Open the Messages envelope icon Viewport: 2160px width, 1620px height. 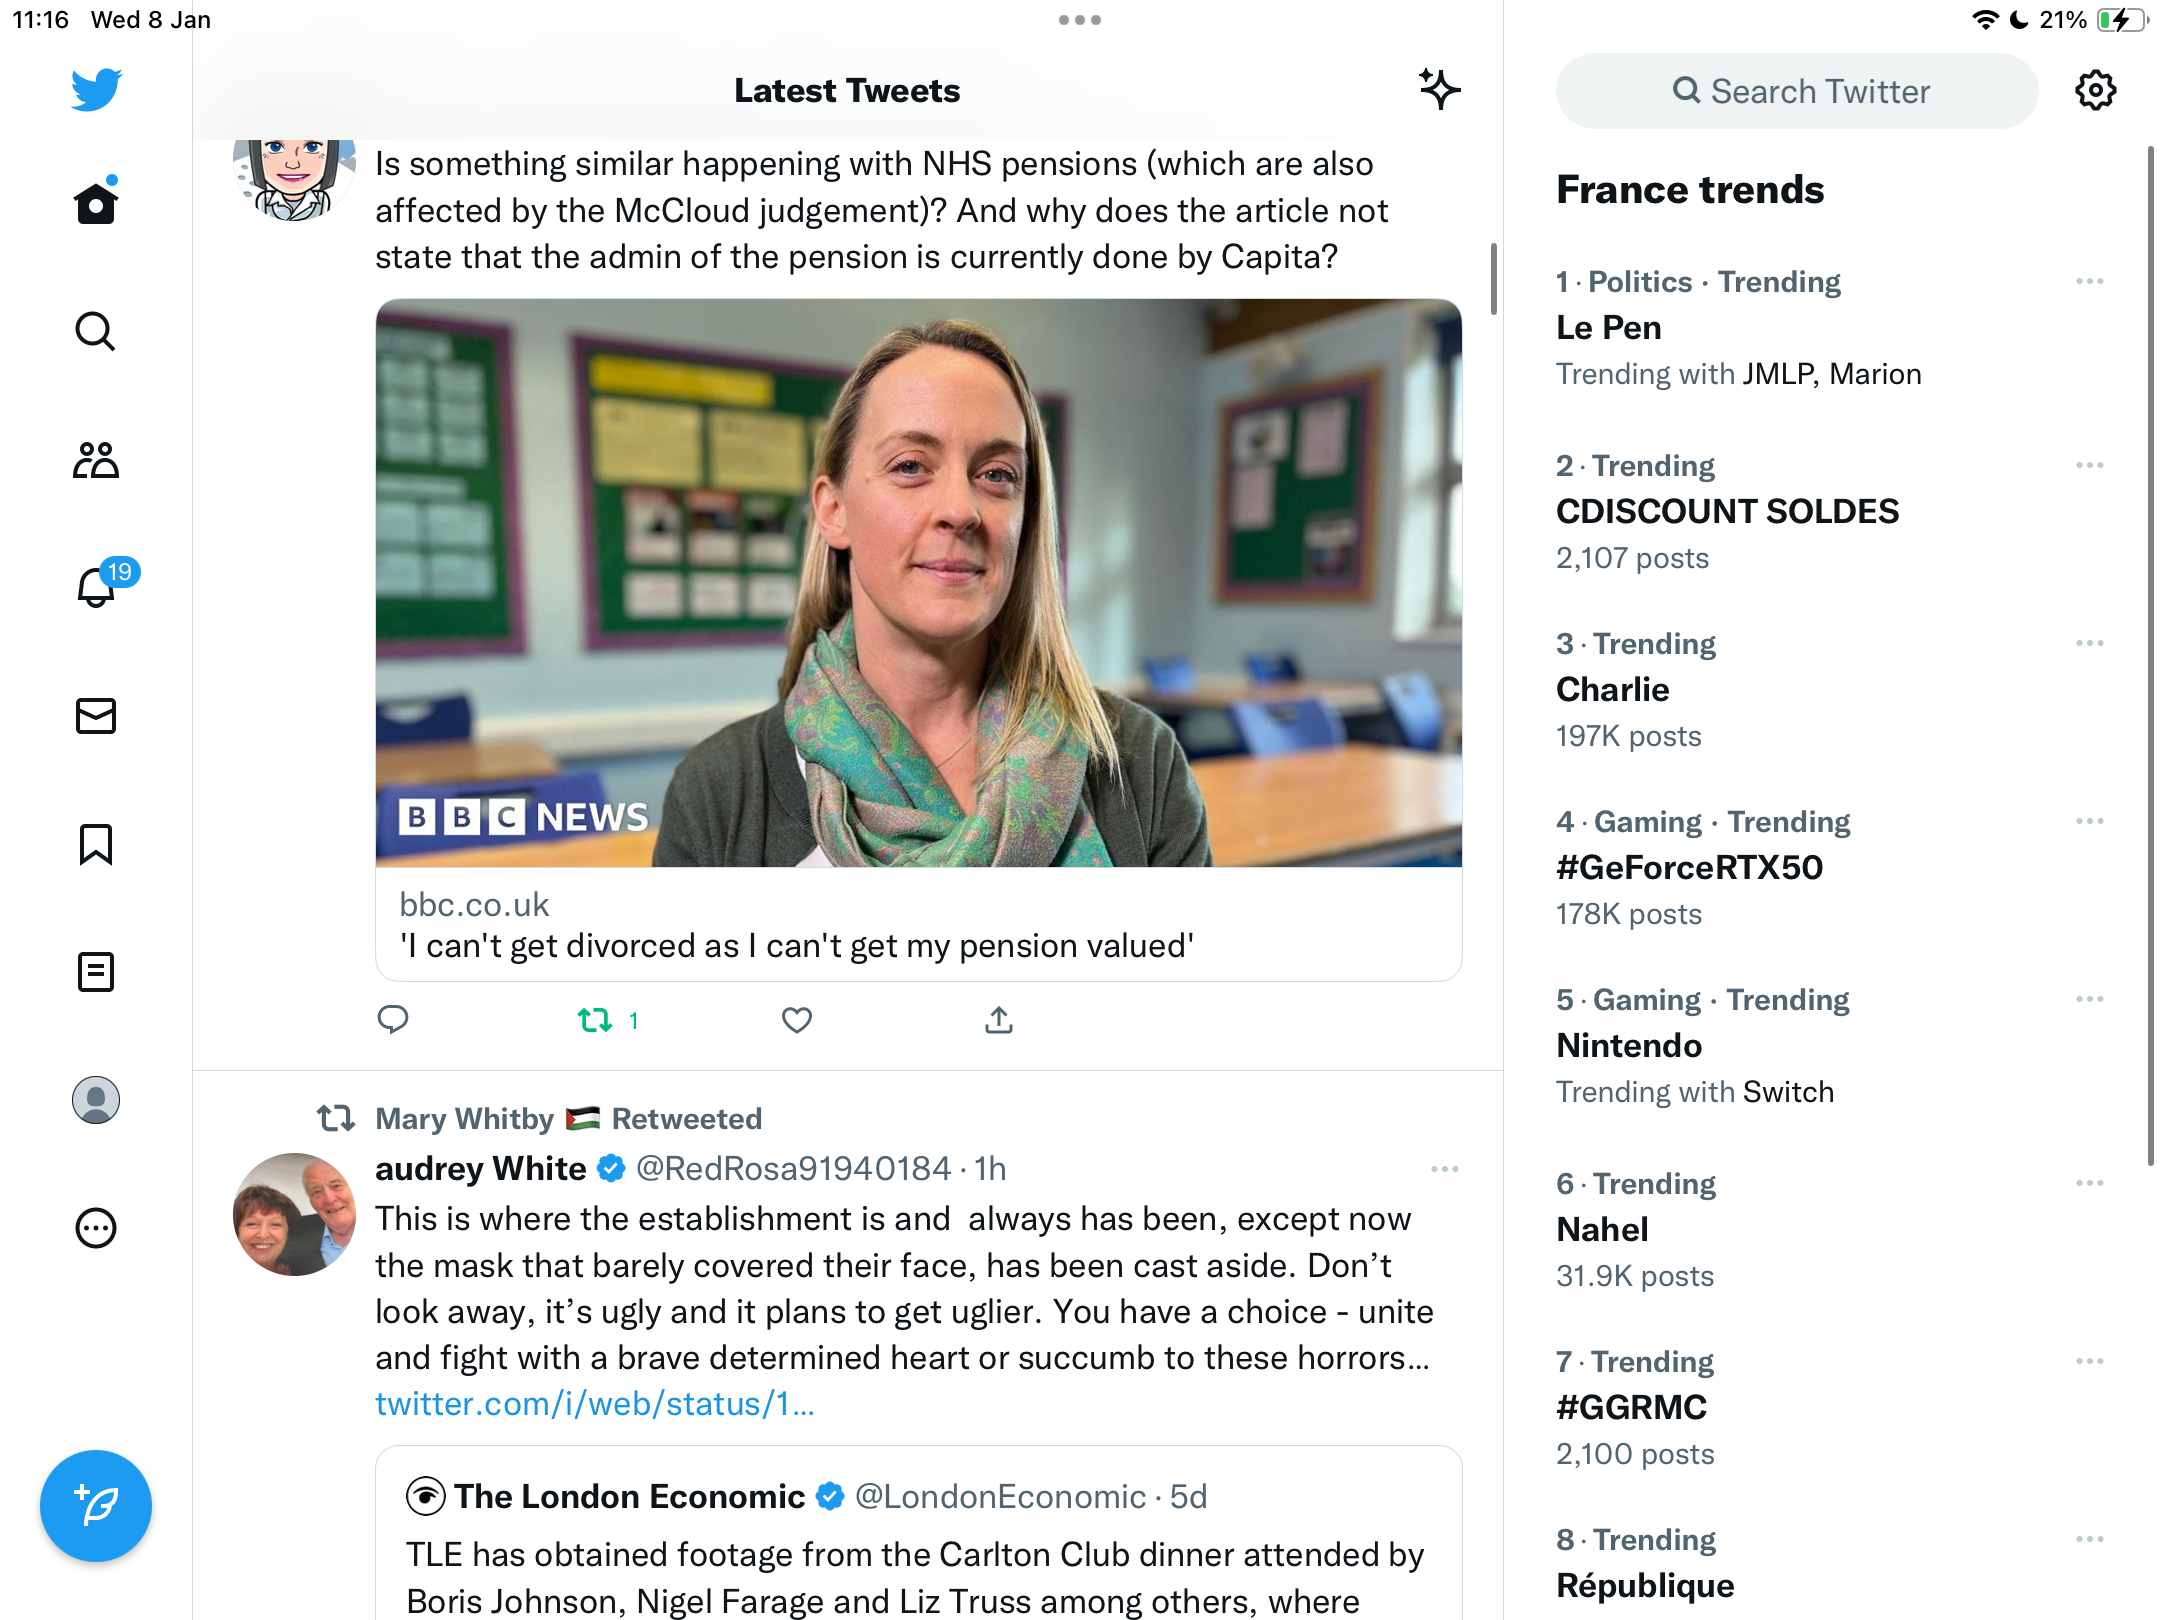pos(96,716)
